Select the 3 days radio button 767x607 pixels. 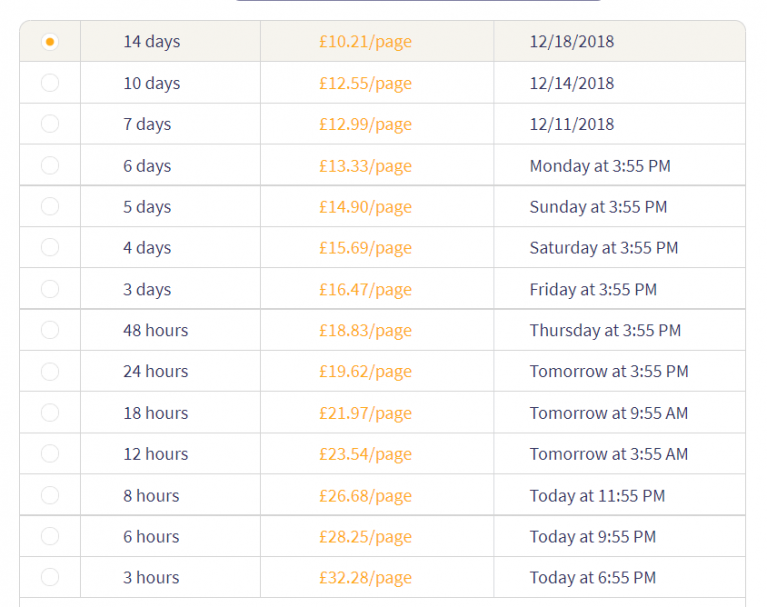tap(50, 290)
